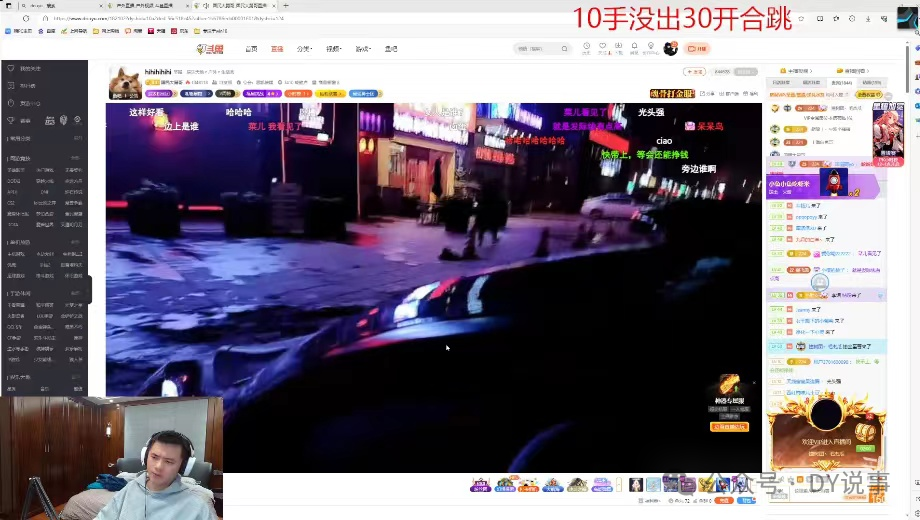The height and width of the screenshot is (520, 920).
Task: Click the red-haired character ad banner
Action: point(888,135)
